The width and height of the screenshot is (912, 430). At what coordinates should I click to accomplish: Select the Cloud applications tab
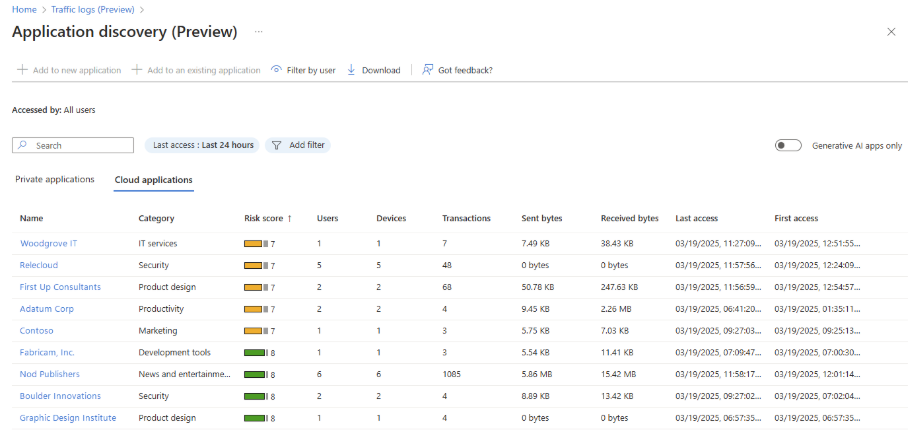[x=154, y=180]
